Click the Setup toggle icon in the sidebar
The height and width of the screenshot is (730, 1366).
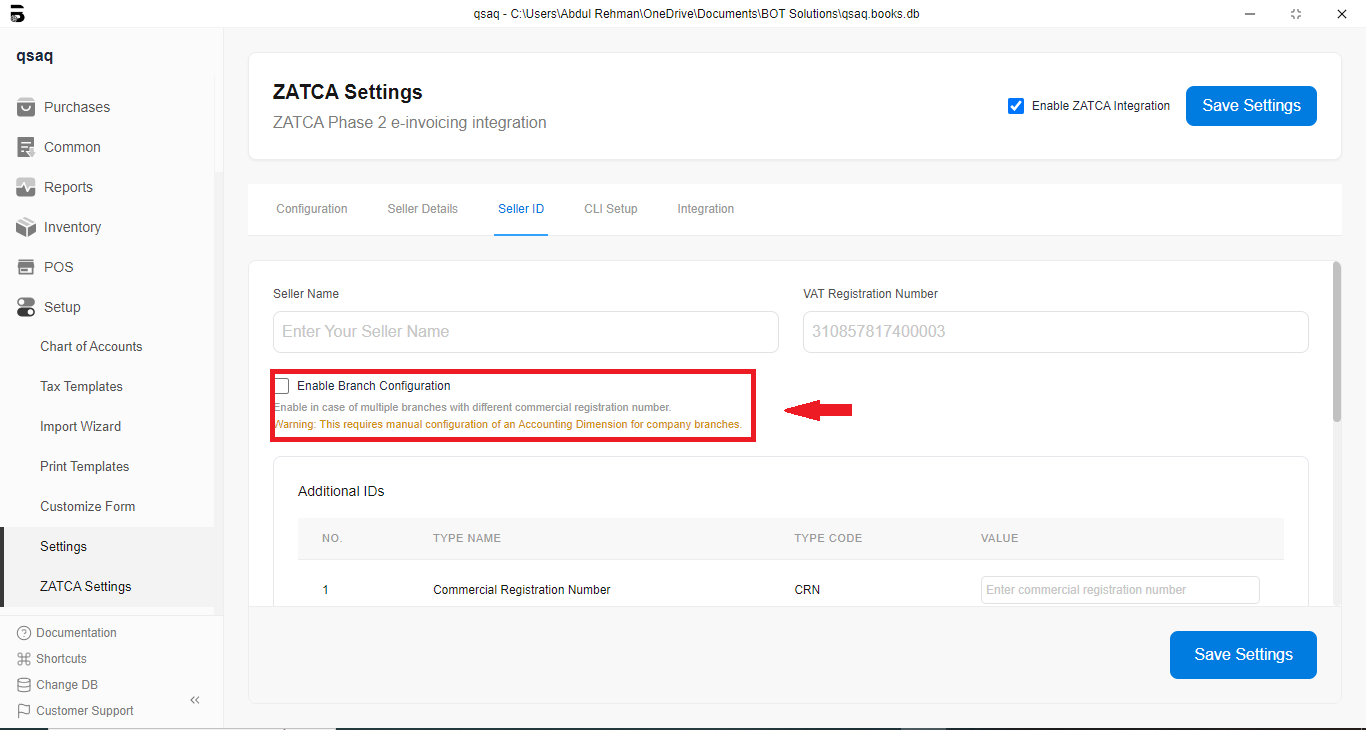coord(26,307)
